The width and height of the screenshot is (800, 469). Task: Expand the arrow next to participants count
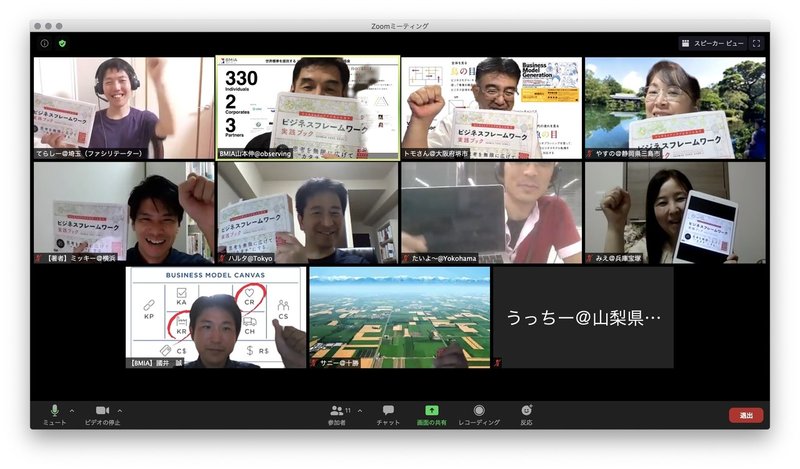pyautogui.click(x=360, y=410)
